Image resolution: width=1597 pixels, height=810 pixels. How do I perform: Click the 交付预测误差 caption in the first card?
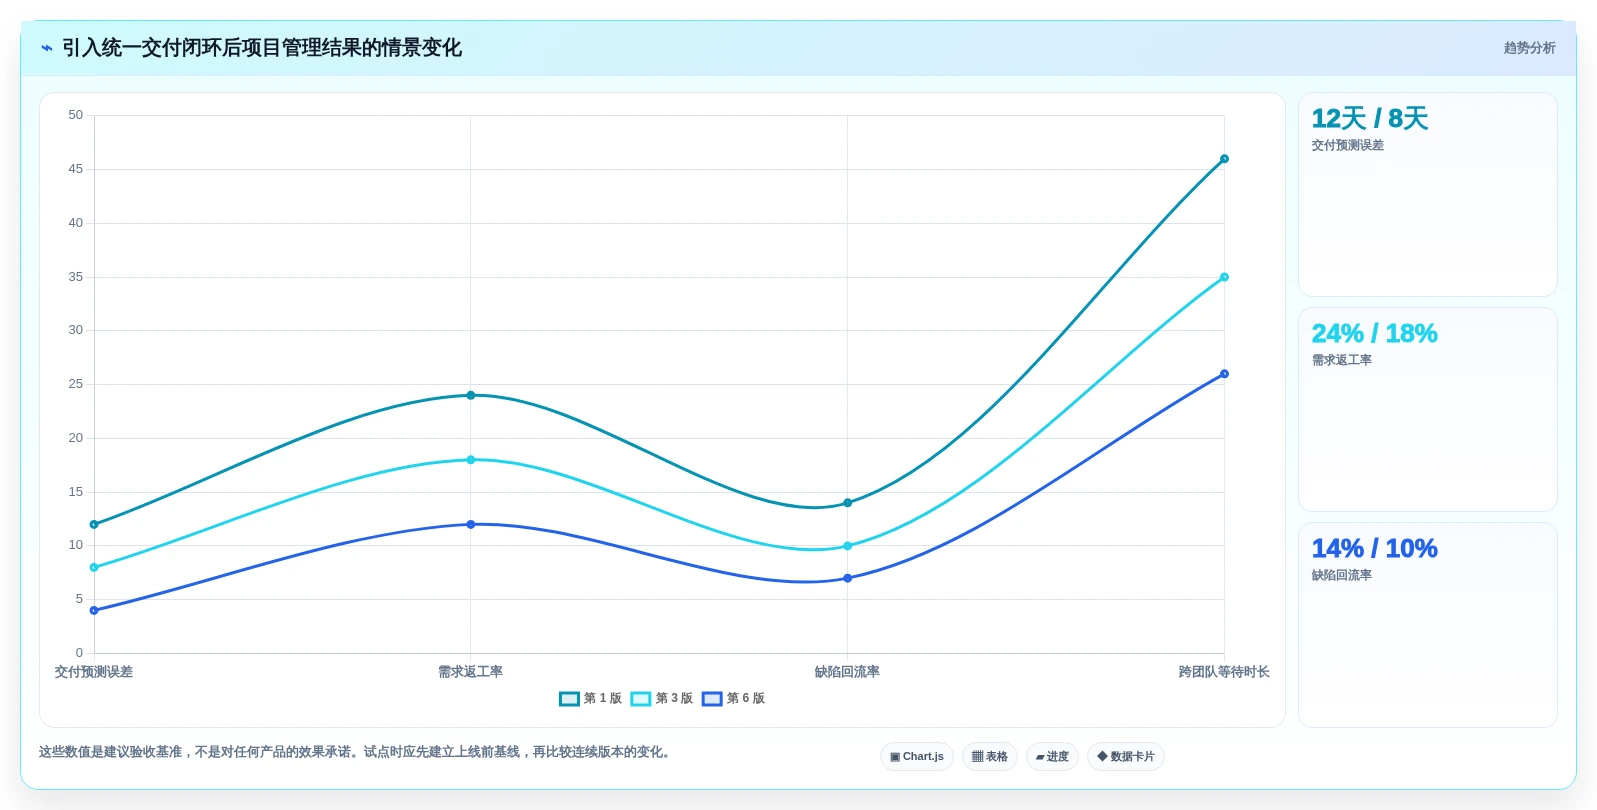point(1348,145)
